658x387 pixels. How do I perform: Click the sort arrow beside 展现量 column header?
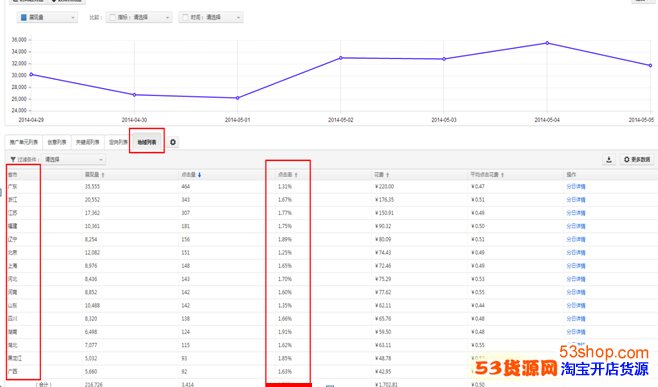click(x=103, y=175)
